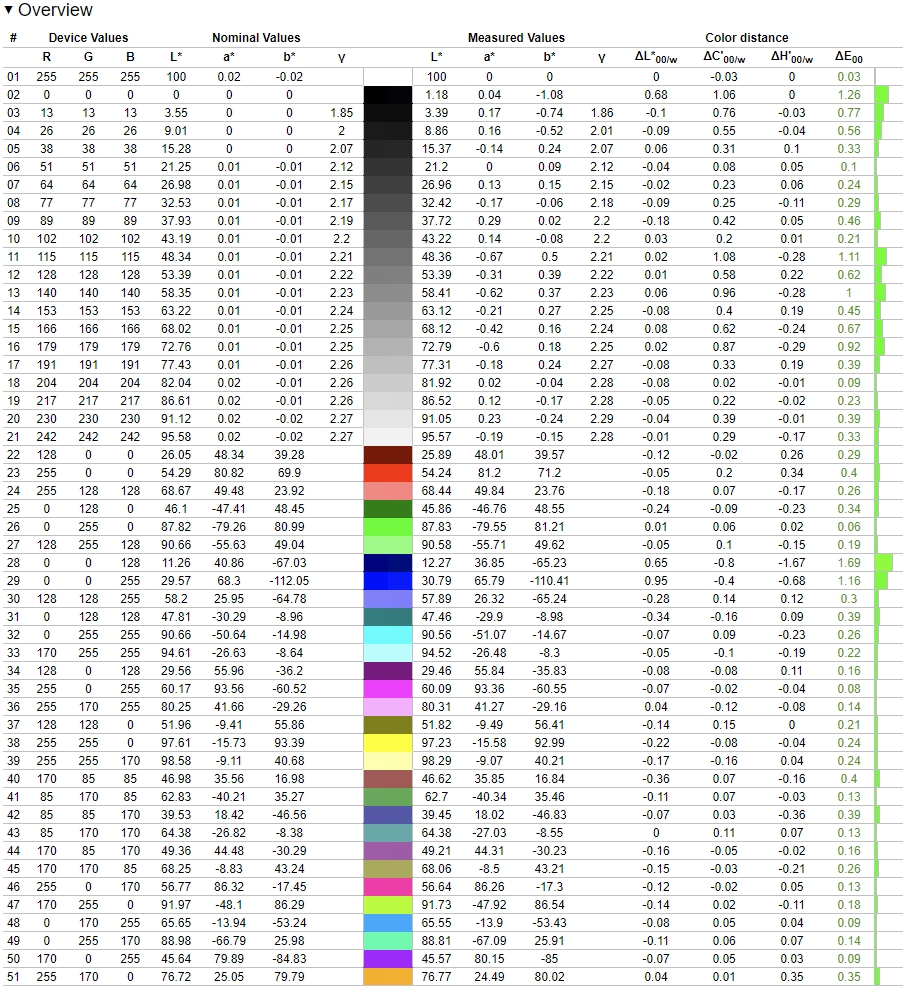Click the ΔC'00/w column header

pos(724,57)
